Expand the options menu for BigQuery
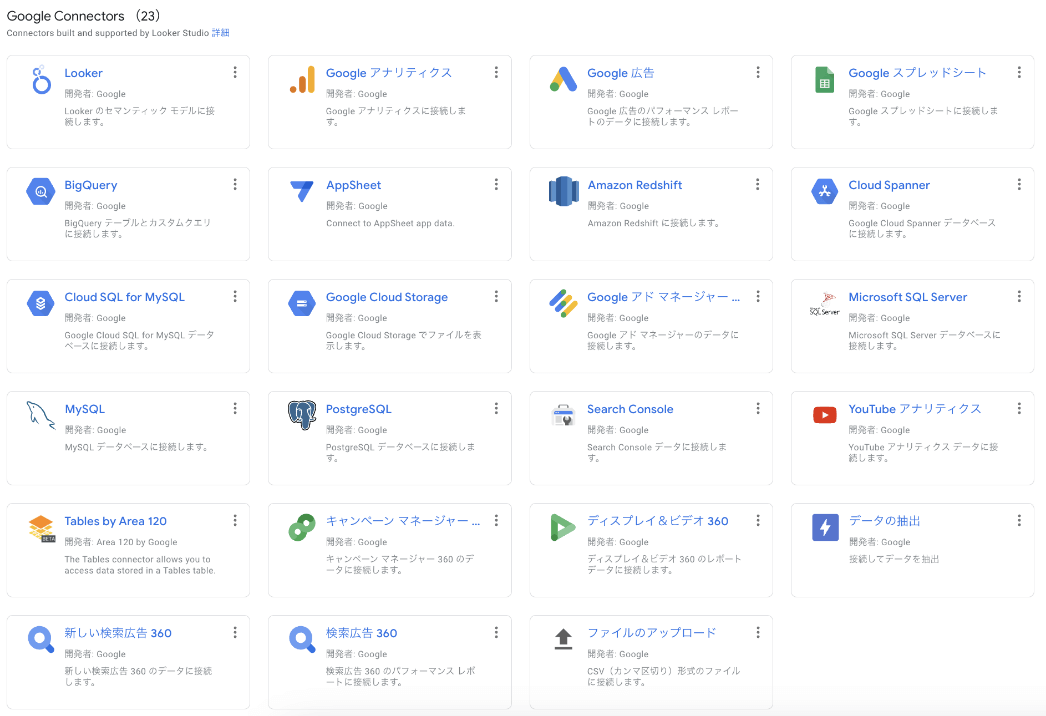The width and height of the screenshot is (1046, 716). point(235,184)
